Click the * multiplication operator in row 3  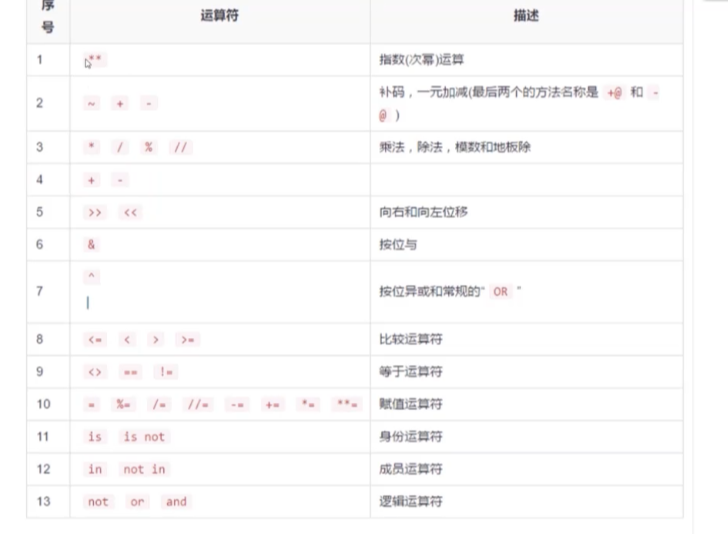pos(91,147)
